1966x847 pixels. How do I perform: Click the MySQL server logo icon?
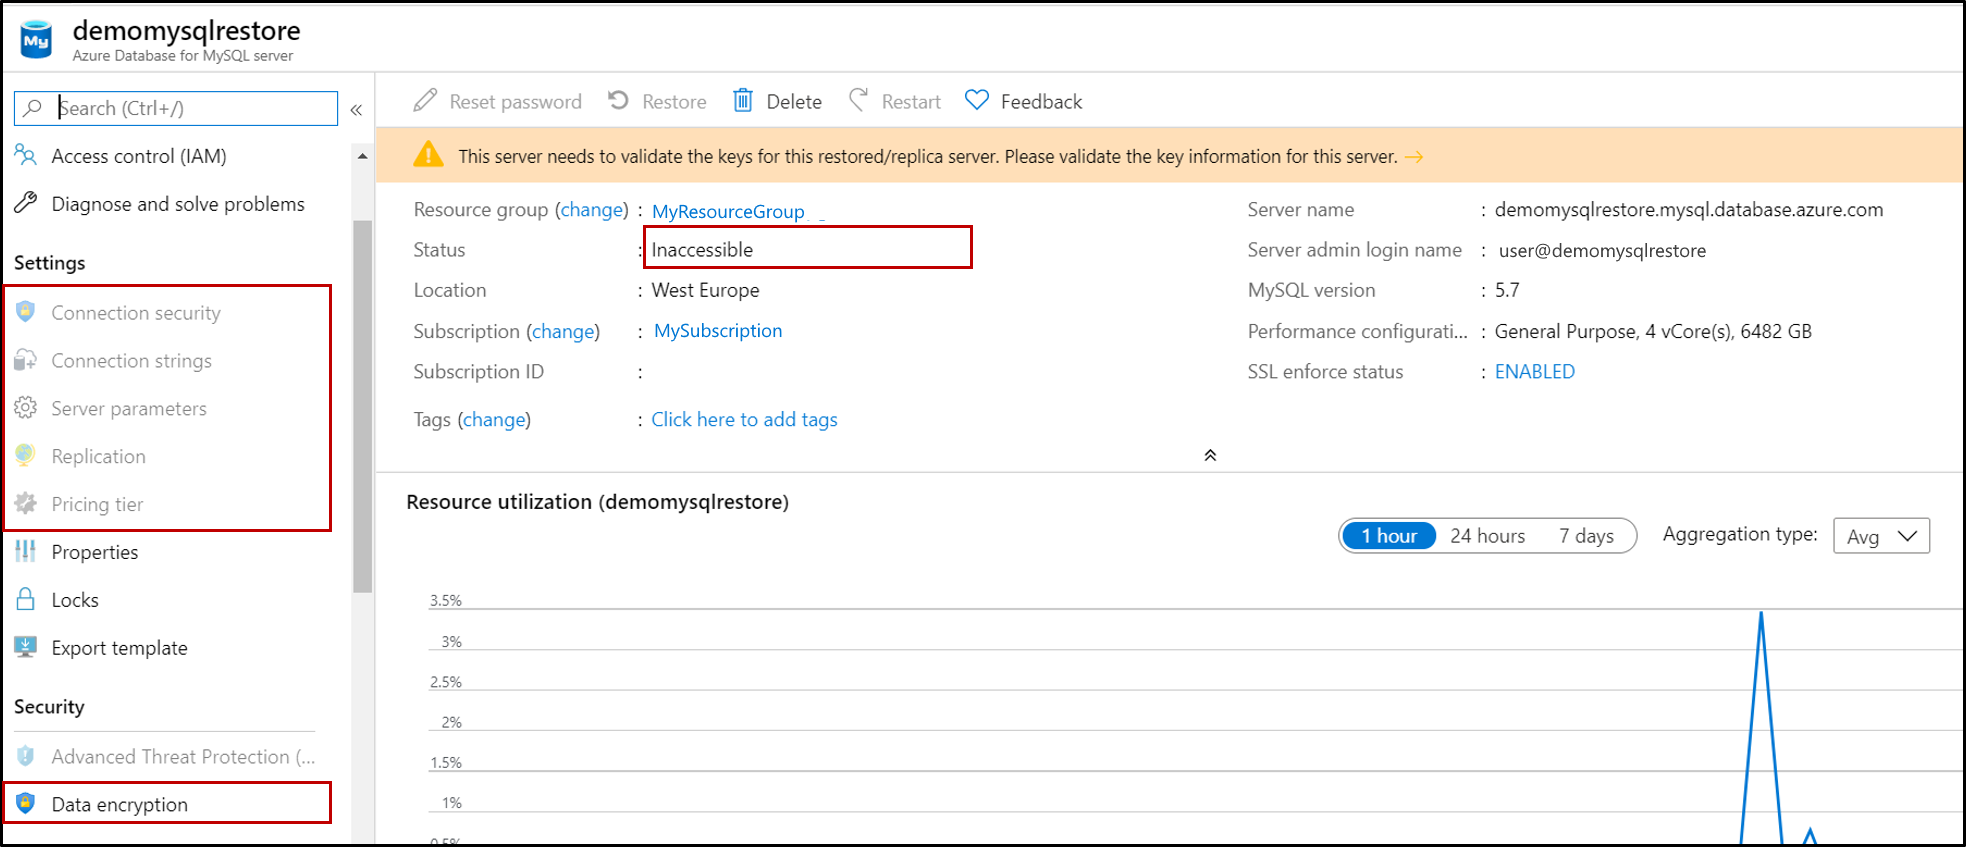coord(36,39)
